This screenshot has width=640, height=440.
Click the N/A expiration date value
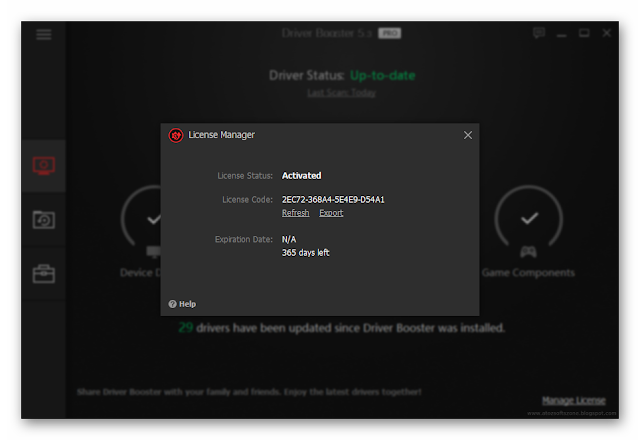pyautogui.click(x=289, y=239)
